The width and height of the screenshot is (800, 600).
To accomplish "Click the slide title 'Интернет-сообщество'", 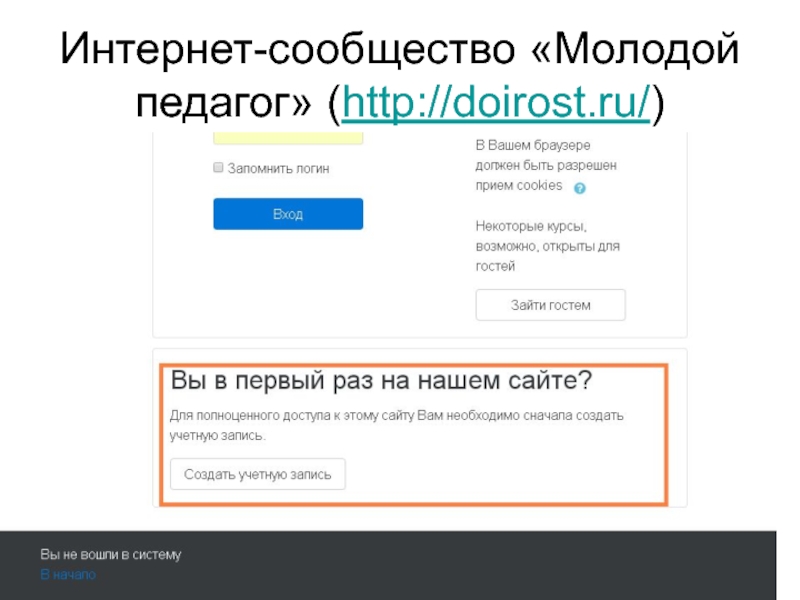I will (269, 51).
